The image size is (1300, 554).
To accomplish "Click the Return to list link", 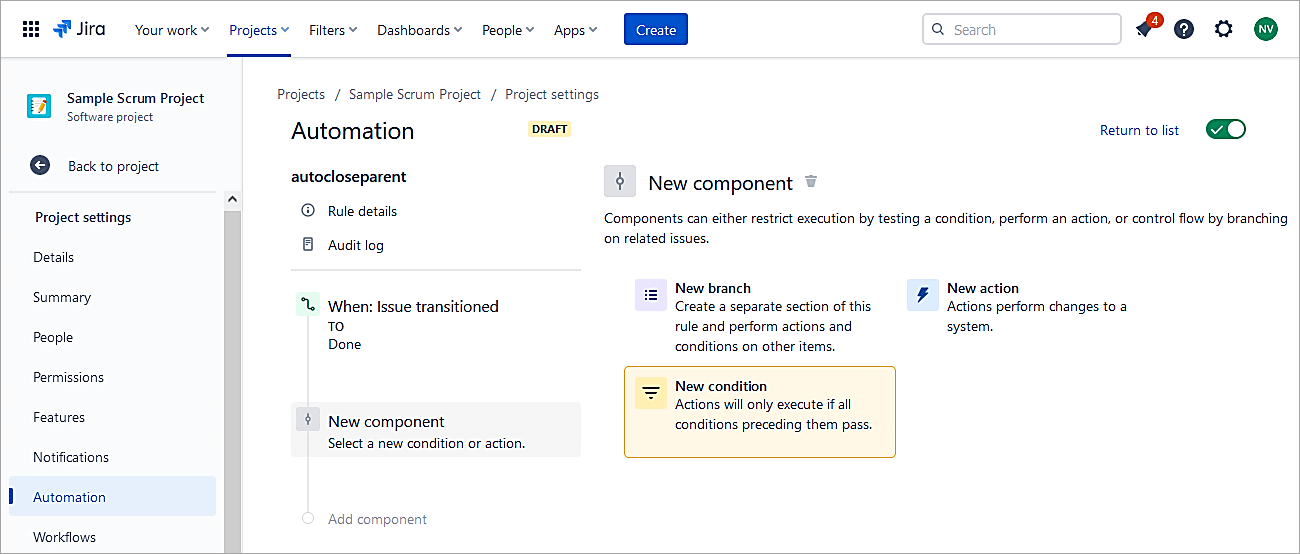I will [x=1139, y=130].
